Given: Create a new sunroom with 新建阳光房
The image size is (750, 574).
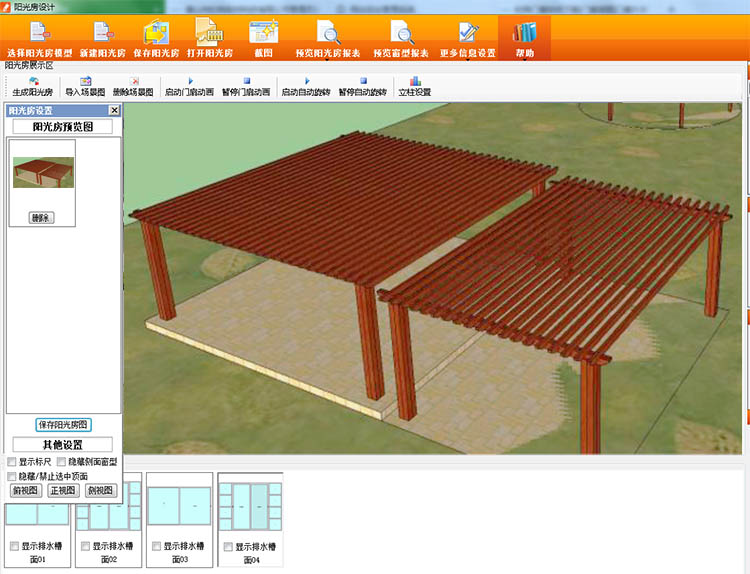Looking at the screenshot, I should click(x=103, y=39).
